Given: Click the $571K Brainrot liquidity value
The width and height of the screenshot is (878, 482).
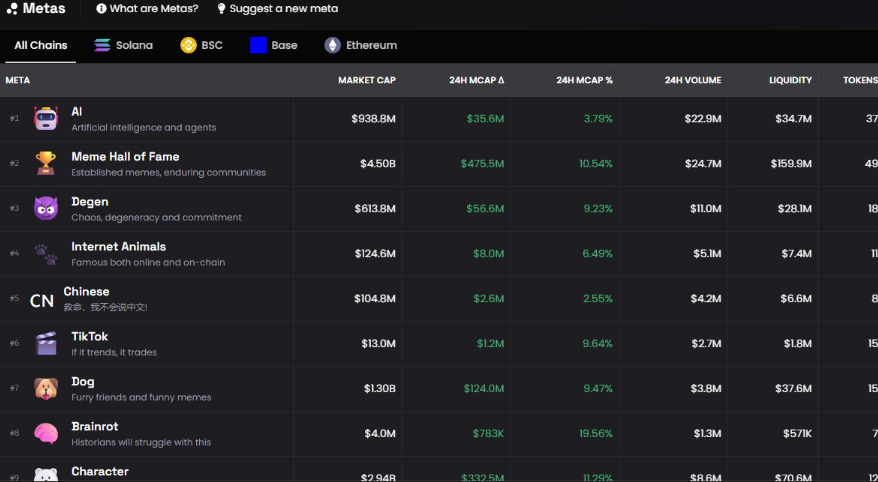Looking at the screenshot, I should (x=797, y=433).
